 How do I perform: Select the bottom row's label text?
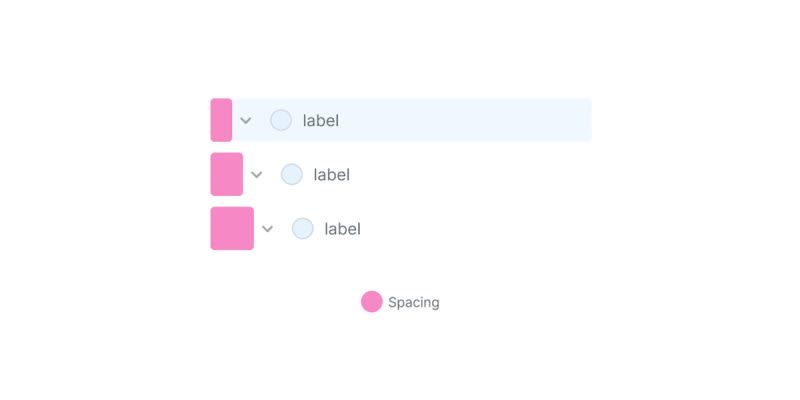[342, 229]
